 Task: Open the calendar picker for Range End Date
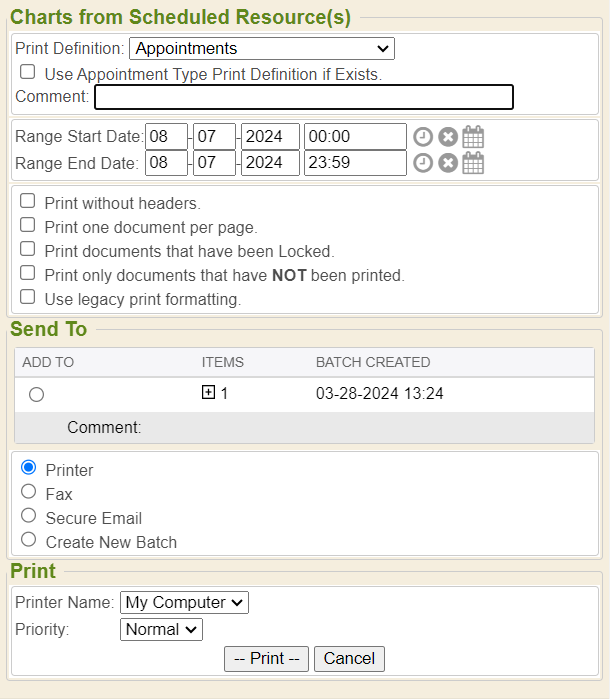click(x=473, y=163)
